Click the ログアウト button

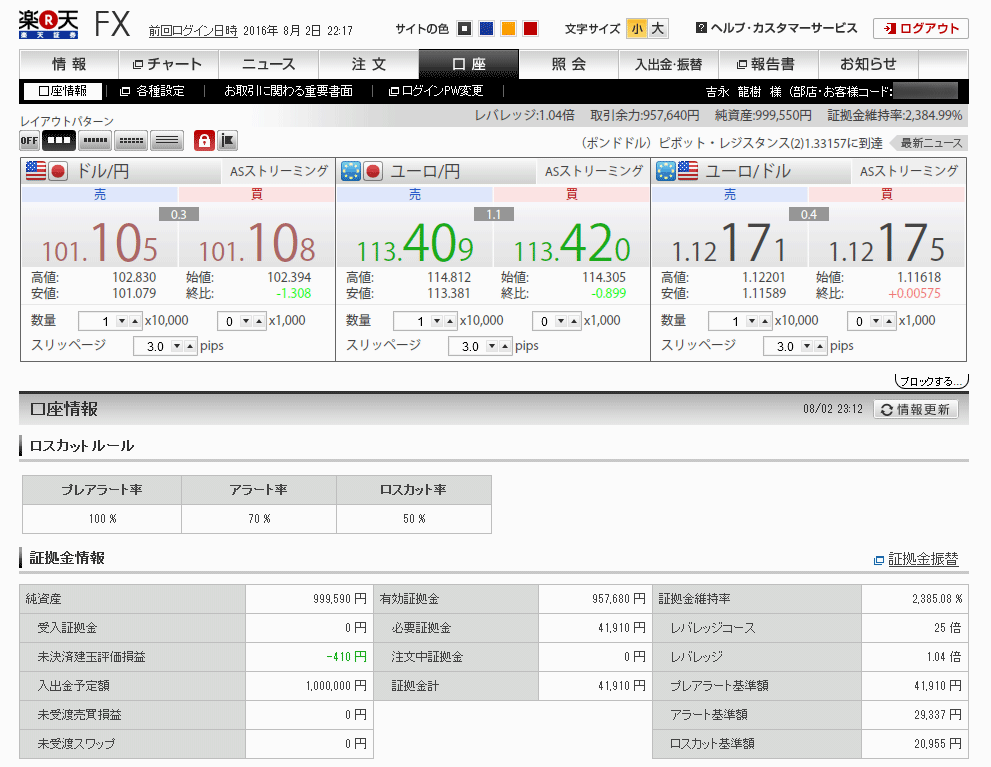921,28
